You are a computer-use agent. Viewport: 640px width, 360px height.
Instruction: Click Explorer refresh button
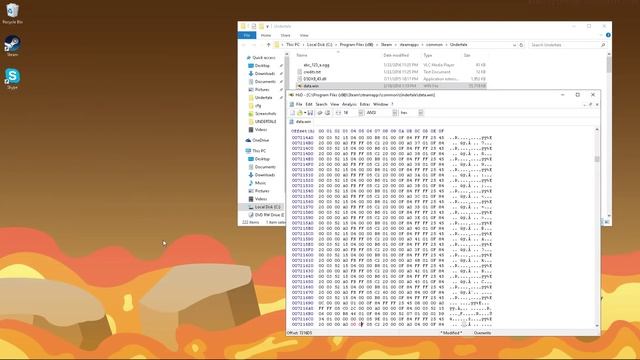tap(521, 45)
